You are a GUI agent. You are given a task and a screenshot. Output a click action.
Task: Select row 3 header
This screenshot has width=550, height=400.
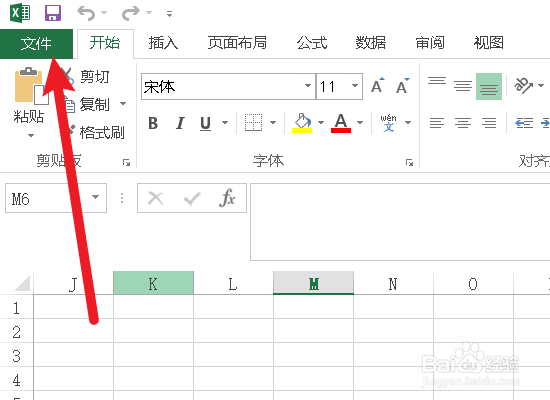[x=16, y=355]
